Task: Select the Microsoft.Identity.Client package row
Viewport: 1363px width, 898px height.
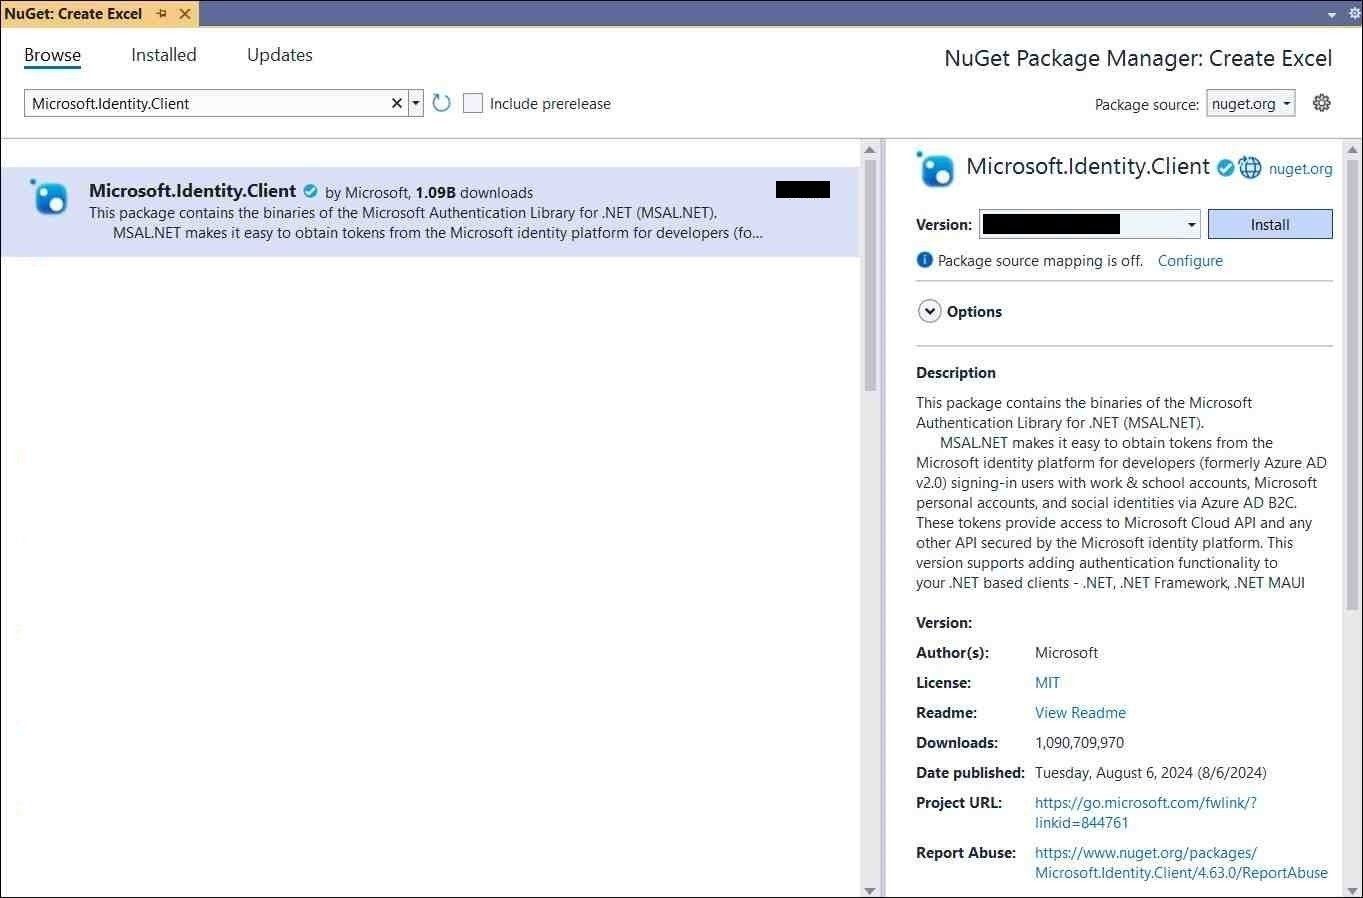Action: pyautogui.click(x=430, y=212)
